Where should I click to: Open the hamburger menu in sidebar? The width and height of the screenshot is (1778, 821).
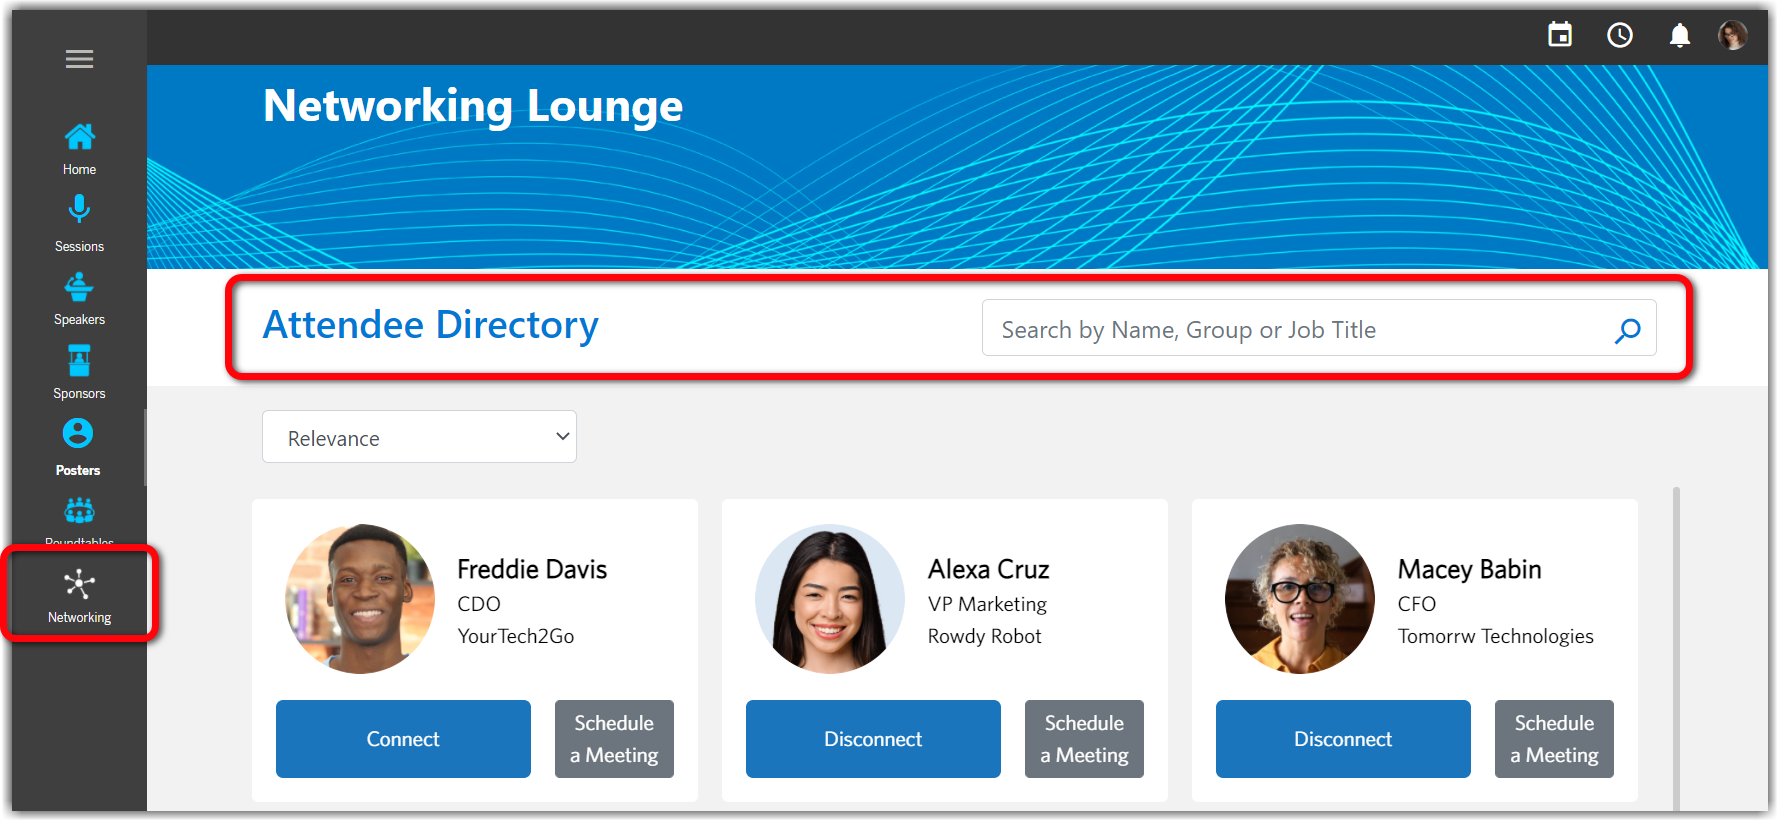(79, 59)
